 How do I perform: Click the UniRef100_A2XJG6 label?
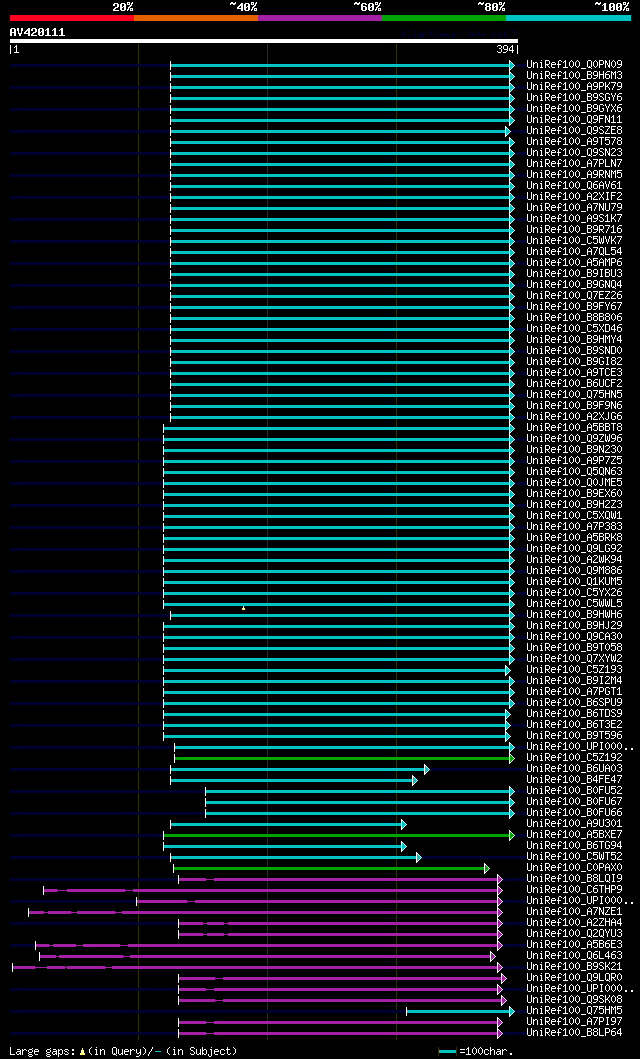click(x=575, y=417)
